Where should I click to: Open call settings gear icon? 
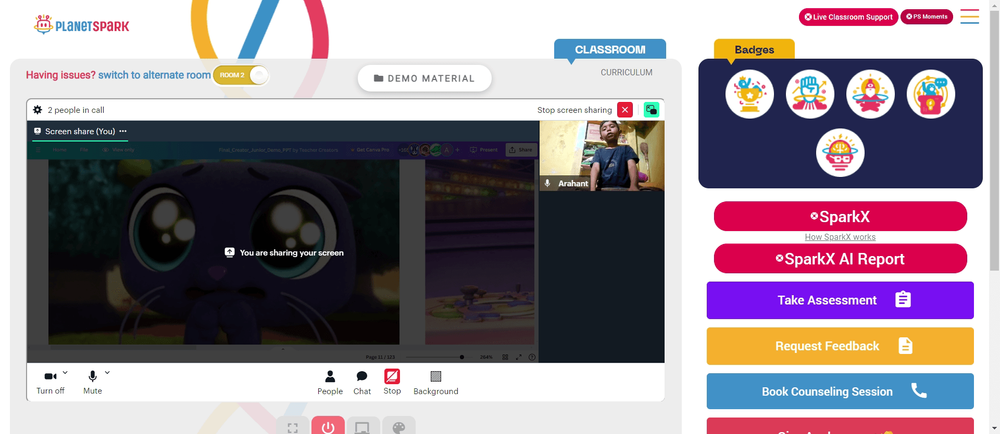point(38,110)
